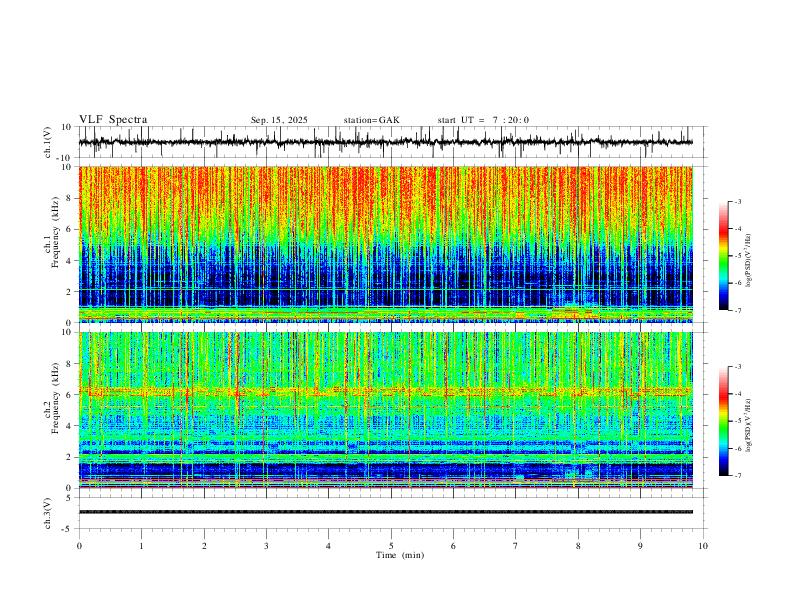Click the ch.1 color bar PSD label
This screenshot has width=792, height=612.
click(748, 261)
